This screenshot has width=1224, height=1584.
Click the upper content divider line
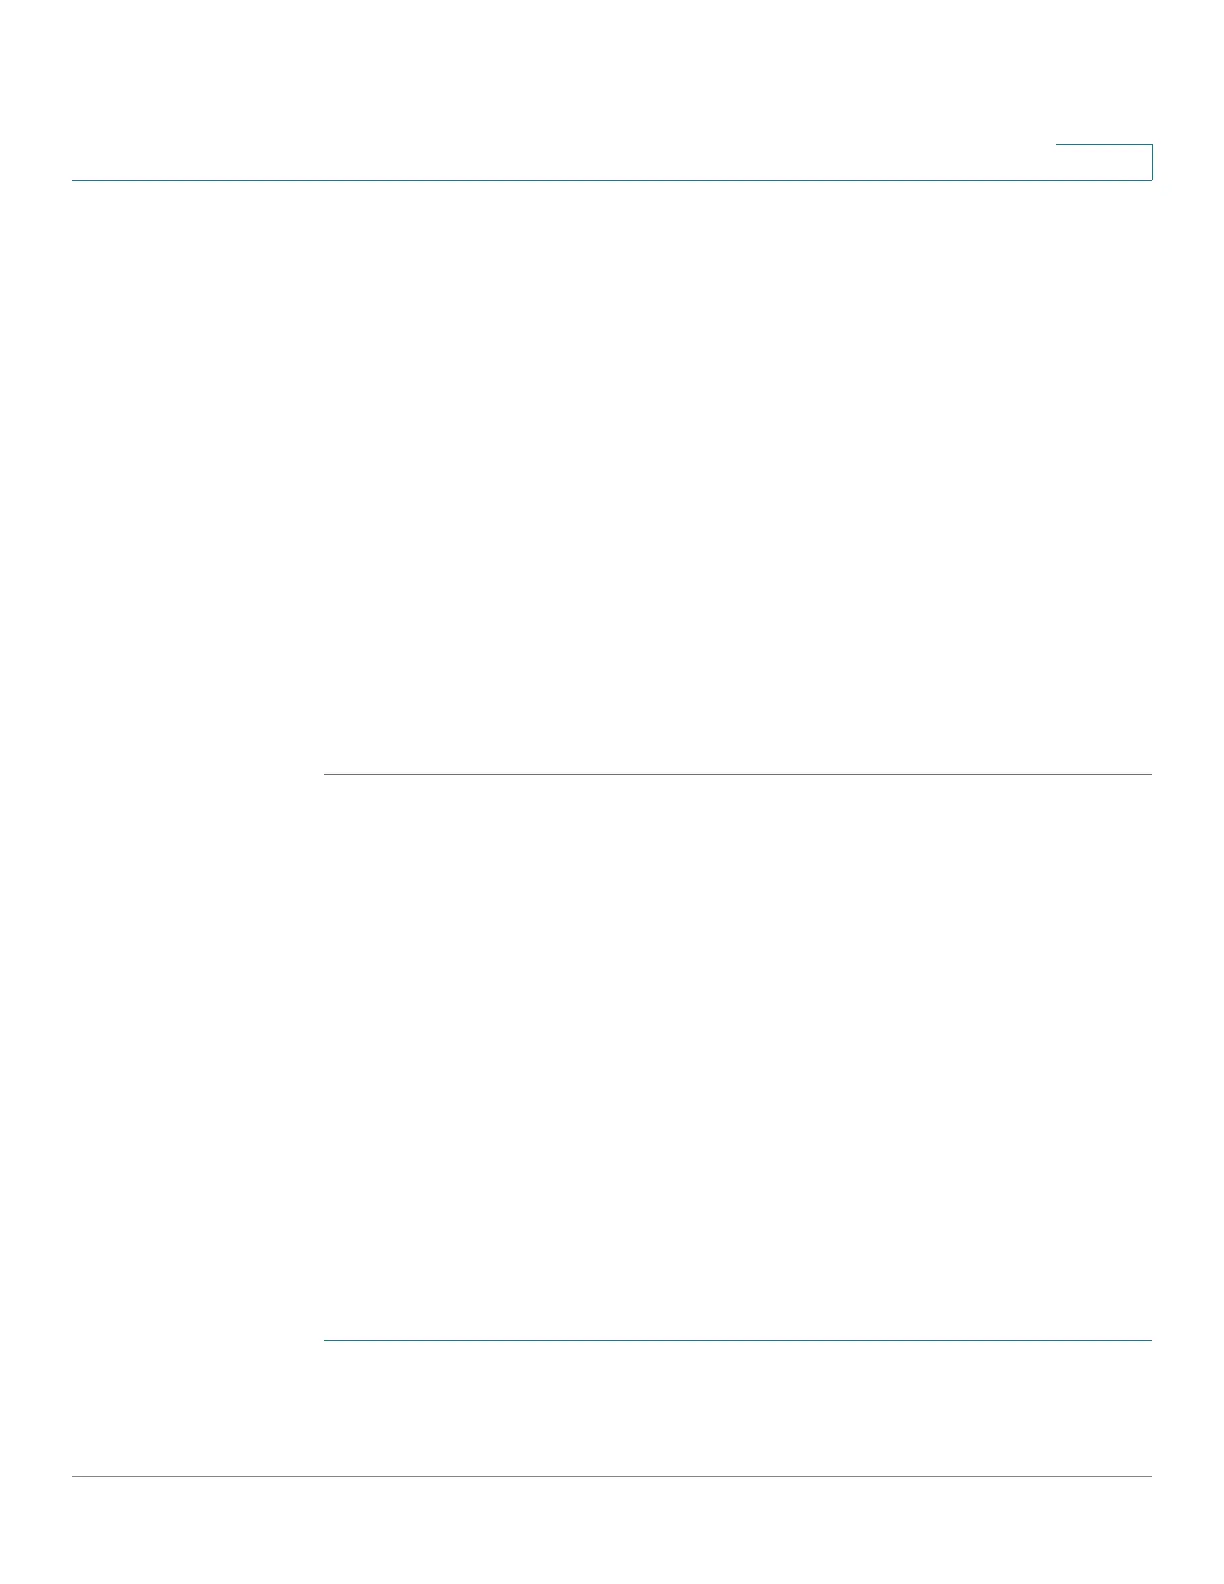click(x=738, y=774)
